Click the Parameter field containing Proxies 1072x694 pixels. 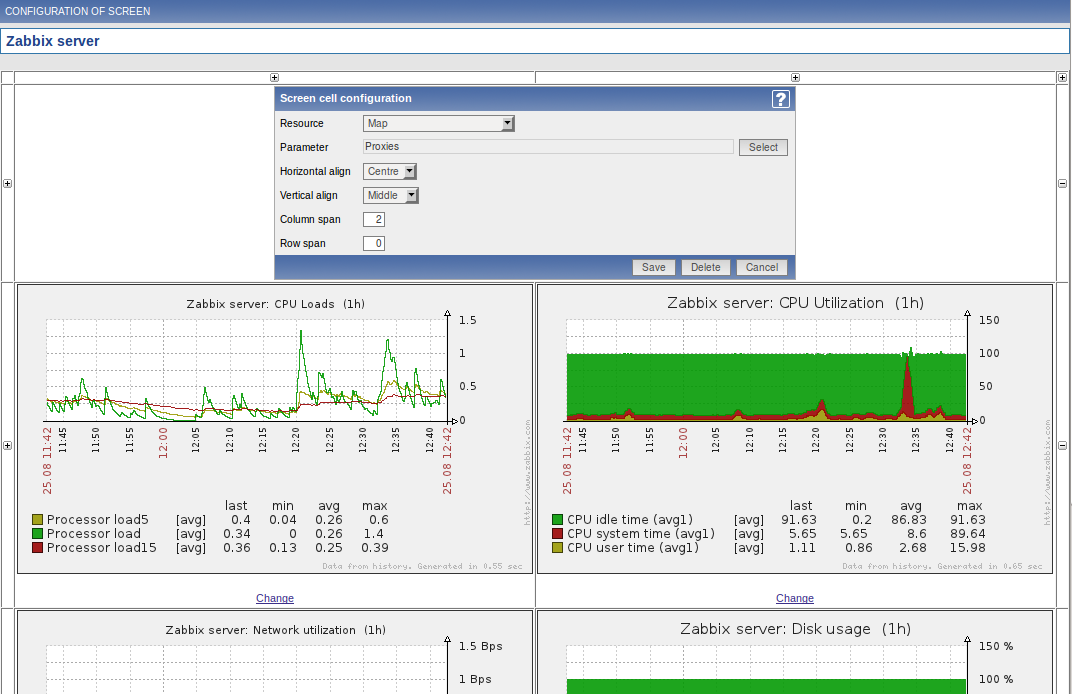[x=548, y=146]
